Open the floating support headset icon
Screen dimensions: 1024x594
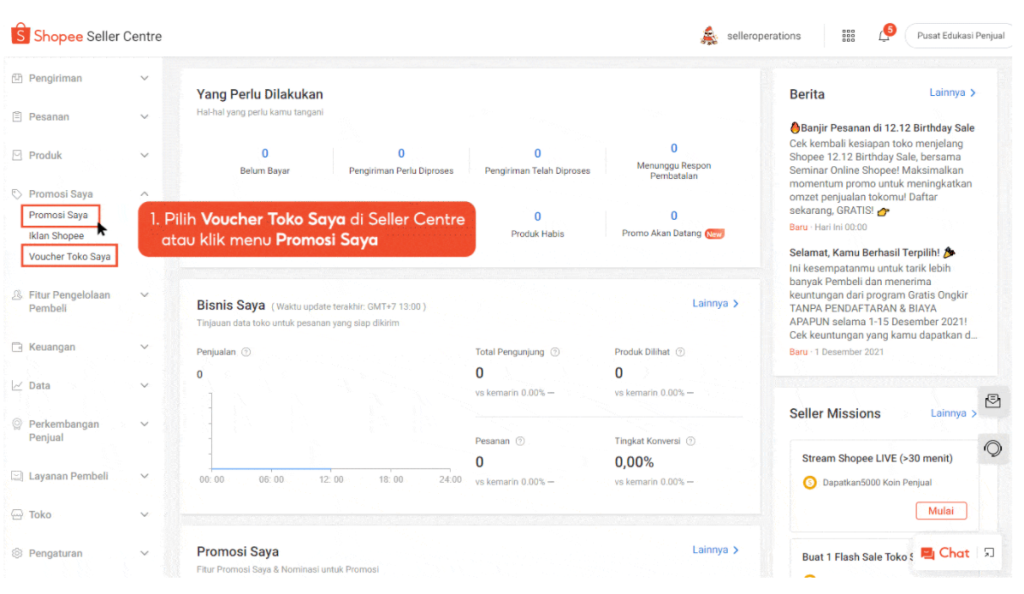pyautogui.click(x=993, y=448)
